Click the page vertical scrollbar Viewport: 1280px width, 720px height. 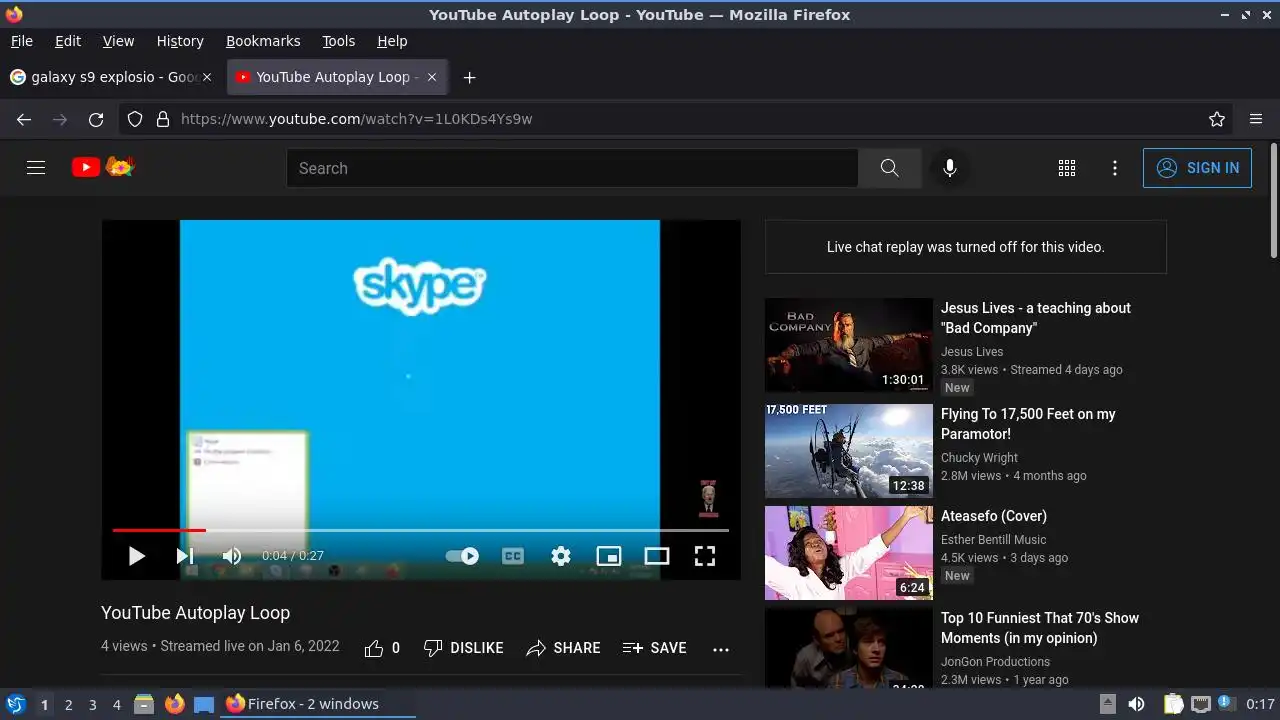[1273, 200]
